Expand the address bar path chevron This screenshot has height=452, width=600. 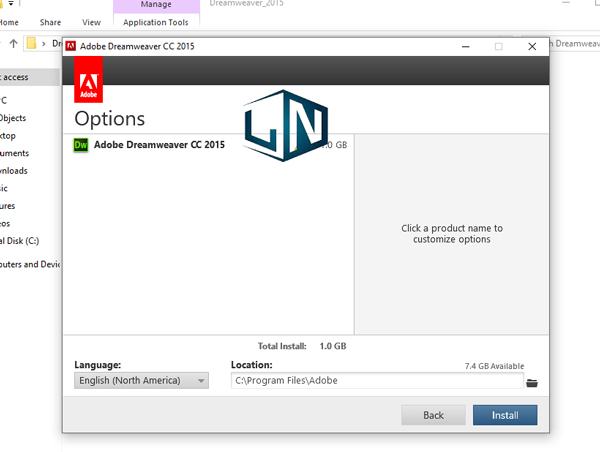coord(43,44)
